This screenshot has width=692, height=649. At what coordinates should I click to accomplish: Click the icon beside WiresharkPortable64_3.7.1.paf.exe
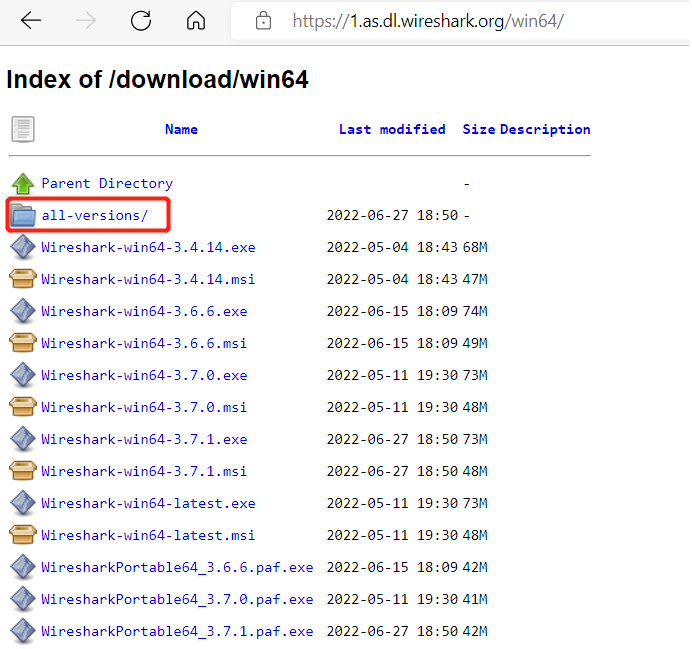coord(23,631)
